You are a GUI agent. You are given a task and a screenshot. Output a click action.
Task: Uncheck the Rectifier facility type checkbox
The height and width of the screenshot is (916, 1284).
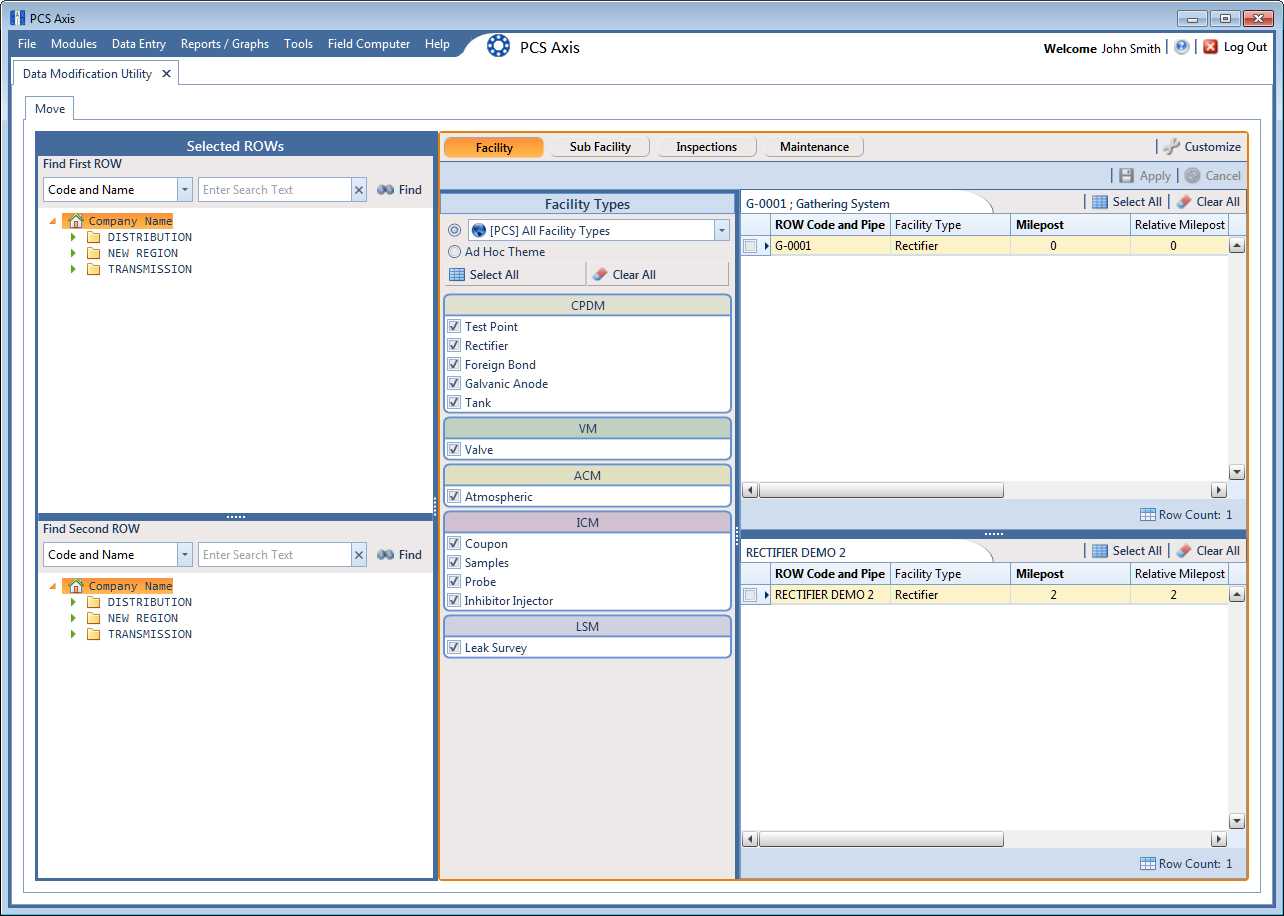click(454, 346)
